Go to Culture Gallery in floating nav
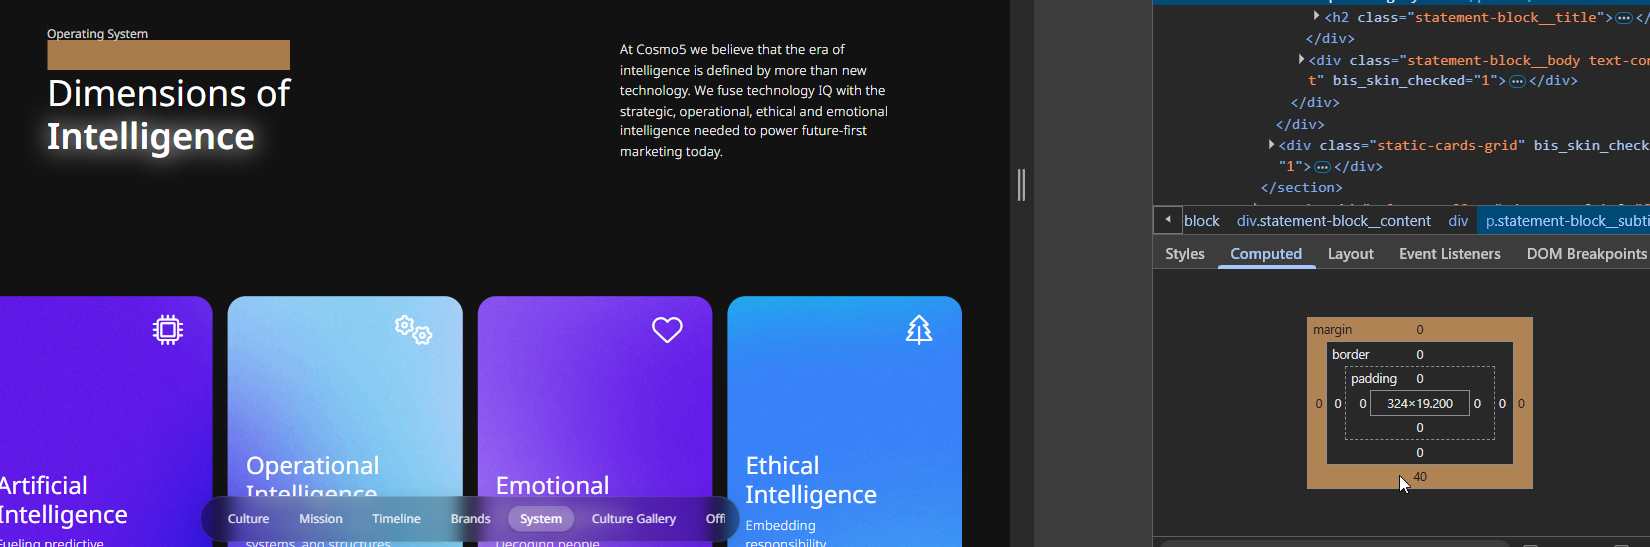 pyautogui.click(x=633, y=519)
